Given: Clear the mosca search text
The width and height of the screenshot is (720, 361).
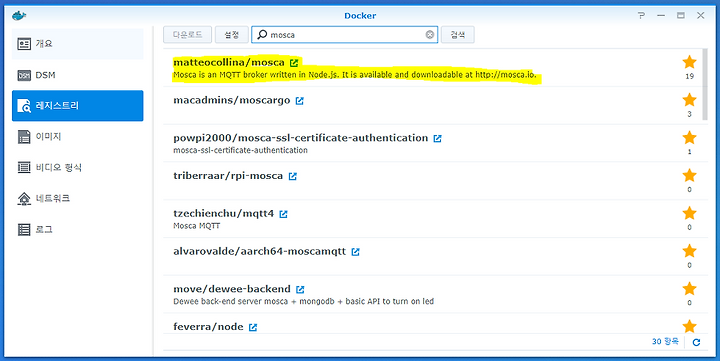Looking at the screenshot, I should tap(430, 35).
